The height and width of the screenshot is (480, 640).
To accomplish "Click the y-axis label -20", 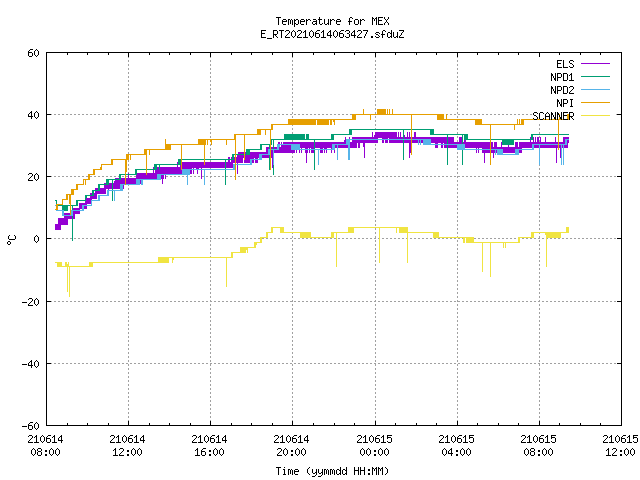I will (31, 302).
